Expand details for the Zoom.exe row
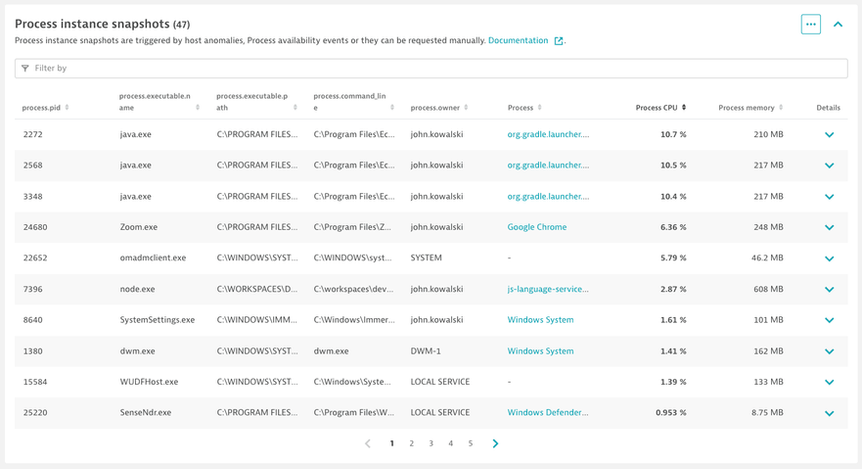This screenshot has width=862, height=469. [x=828, y=228]
